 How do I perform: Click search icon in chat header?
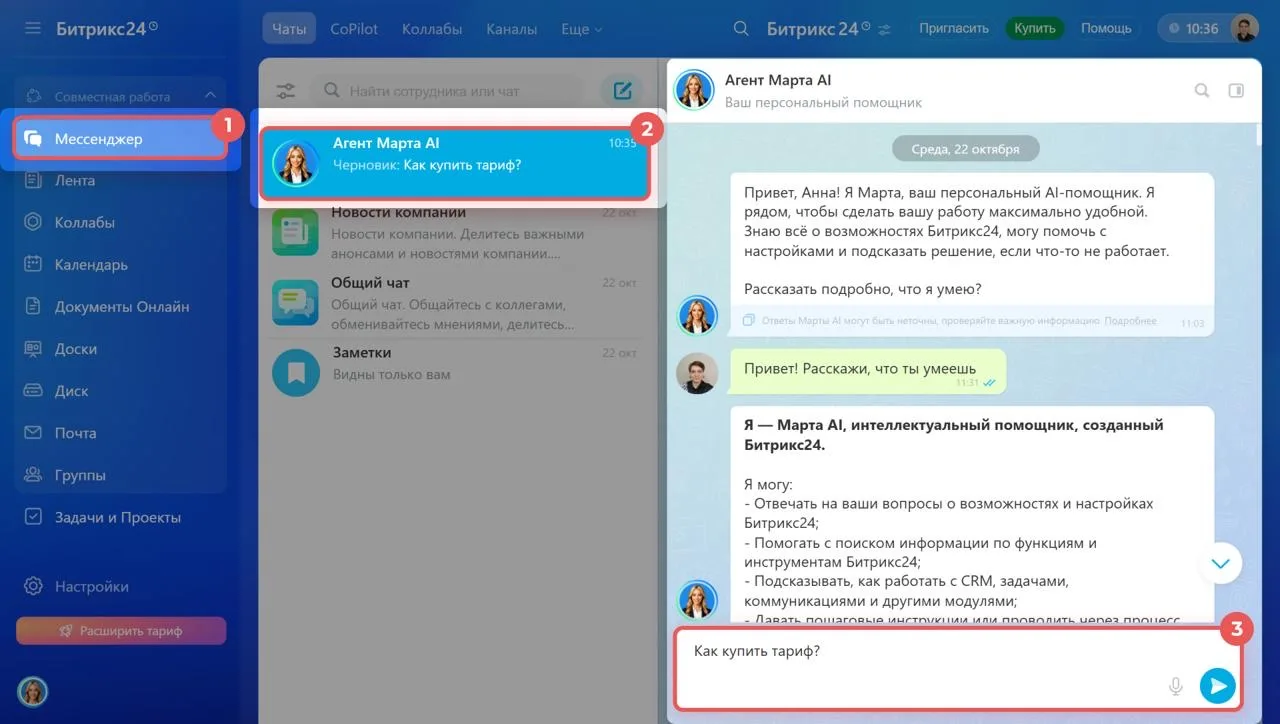(1202, 91)
